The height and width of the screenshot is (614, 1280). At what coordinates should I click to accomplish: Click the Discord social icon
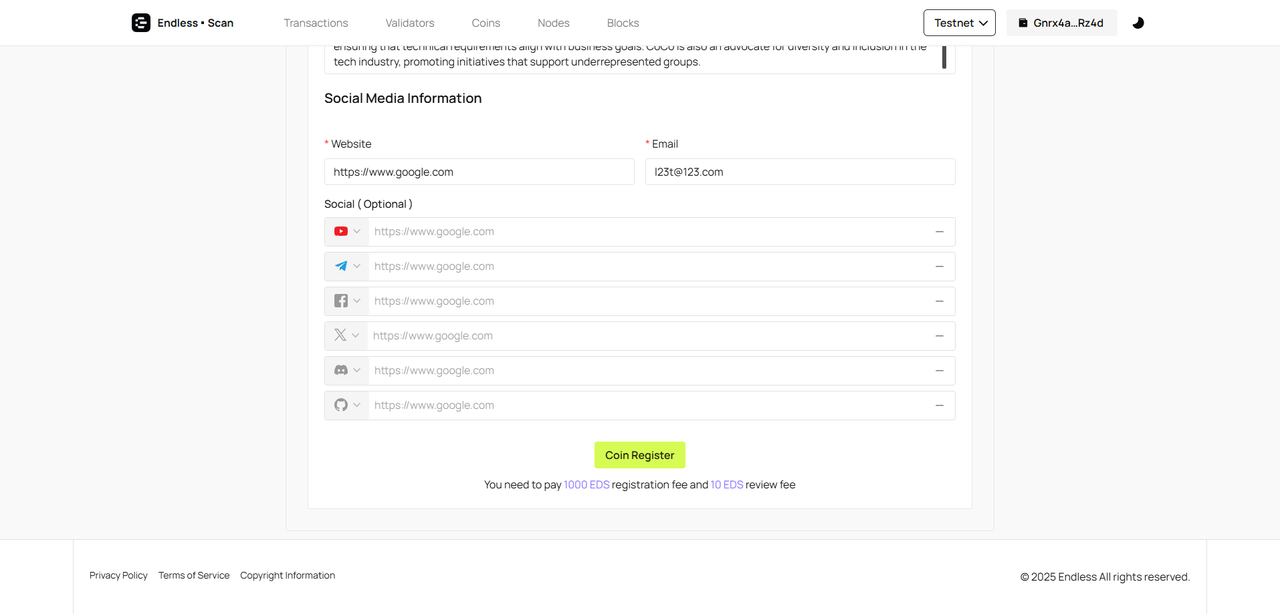[x=341, y=371]
